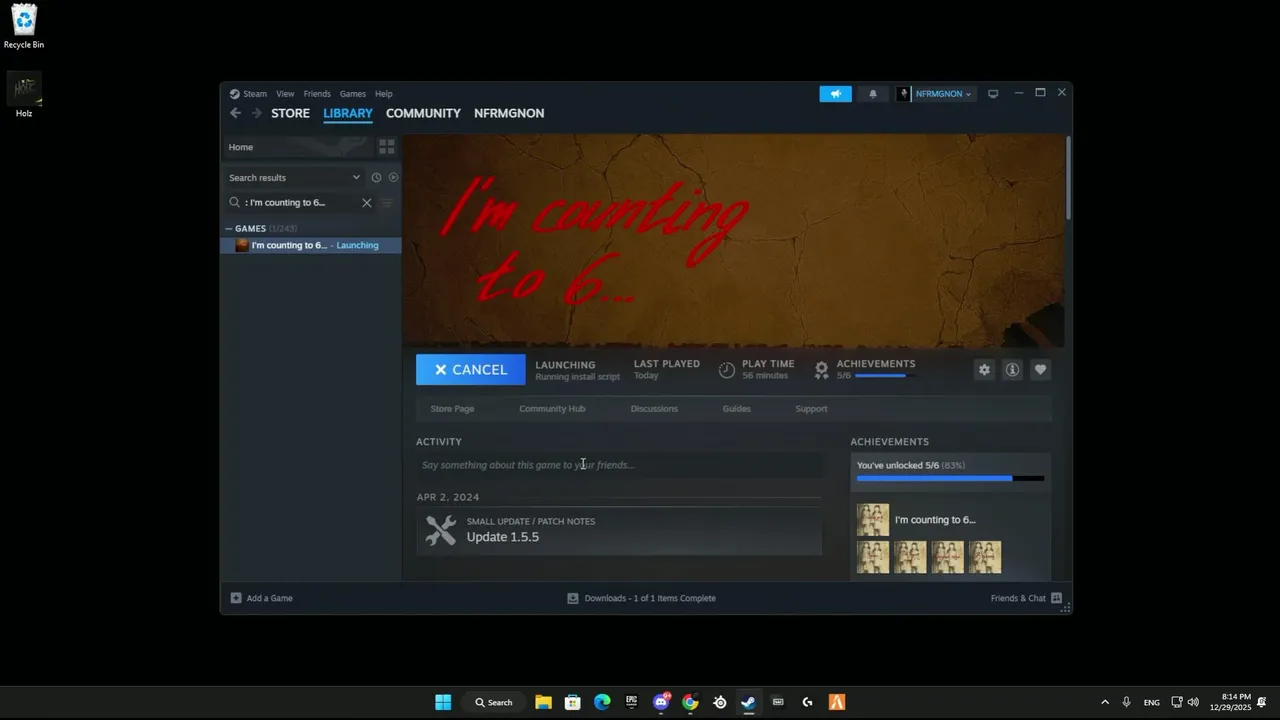1280x720 pixels.
Task: Click the achievements progress bar in the sidebar panel
Action: click(950, 478)
